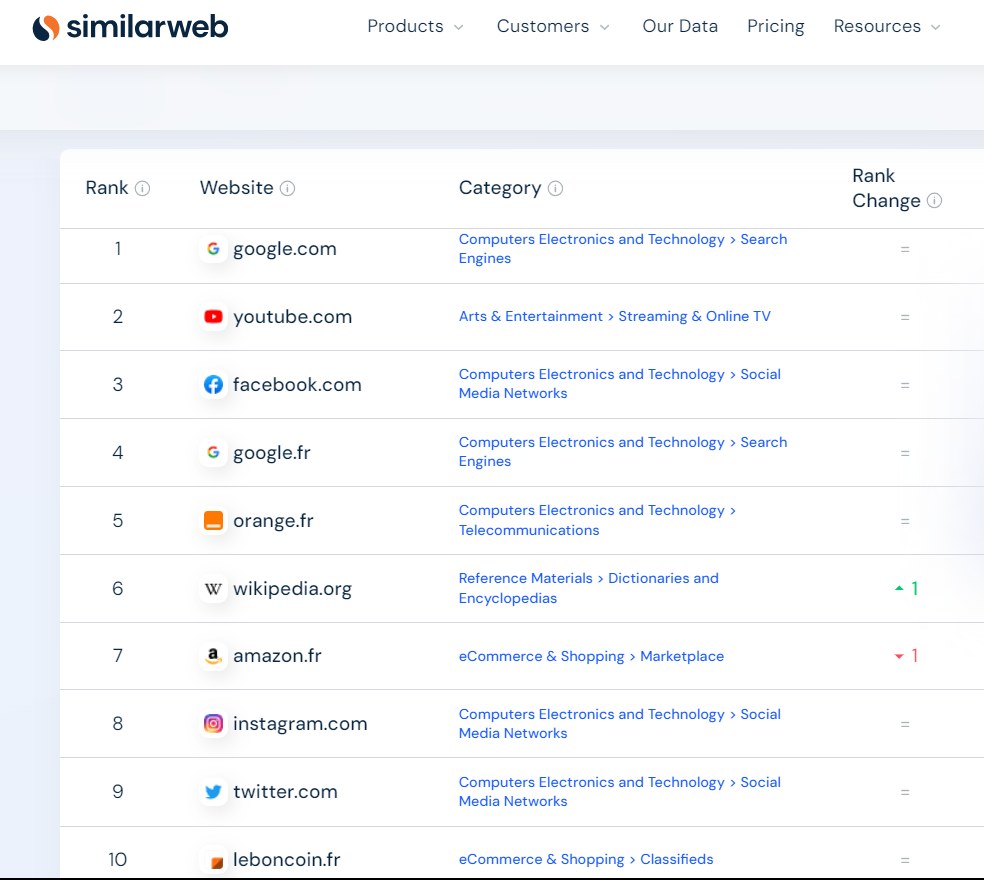Click the Instagram favicon in row 8
Image resolution: width=984 pixels, height=880 pixels.
tap(213, 724)
